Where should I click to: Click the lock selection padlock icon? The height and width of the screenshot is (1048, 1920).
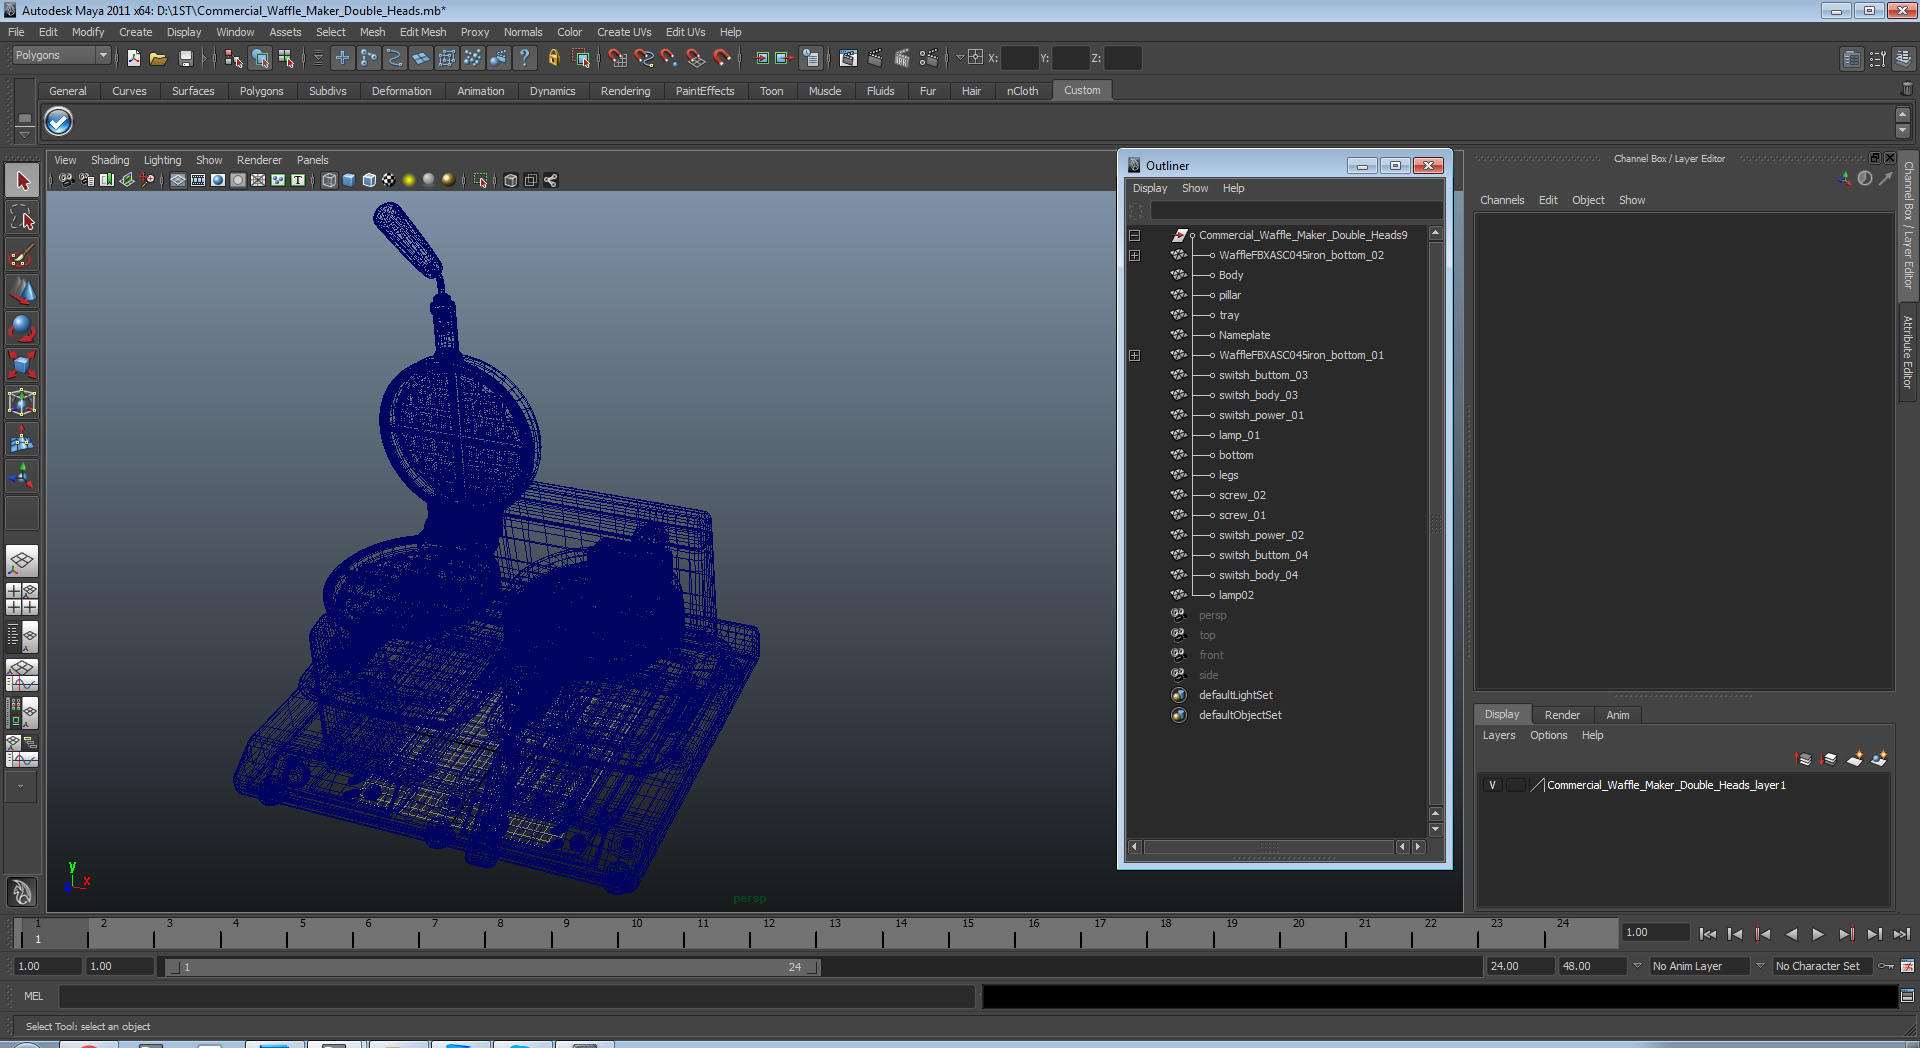point(553,58)
